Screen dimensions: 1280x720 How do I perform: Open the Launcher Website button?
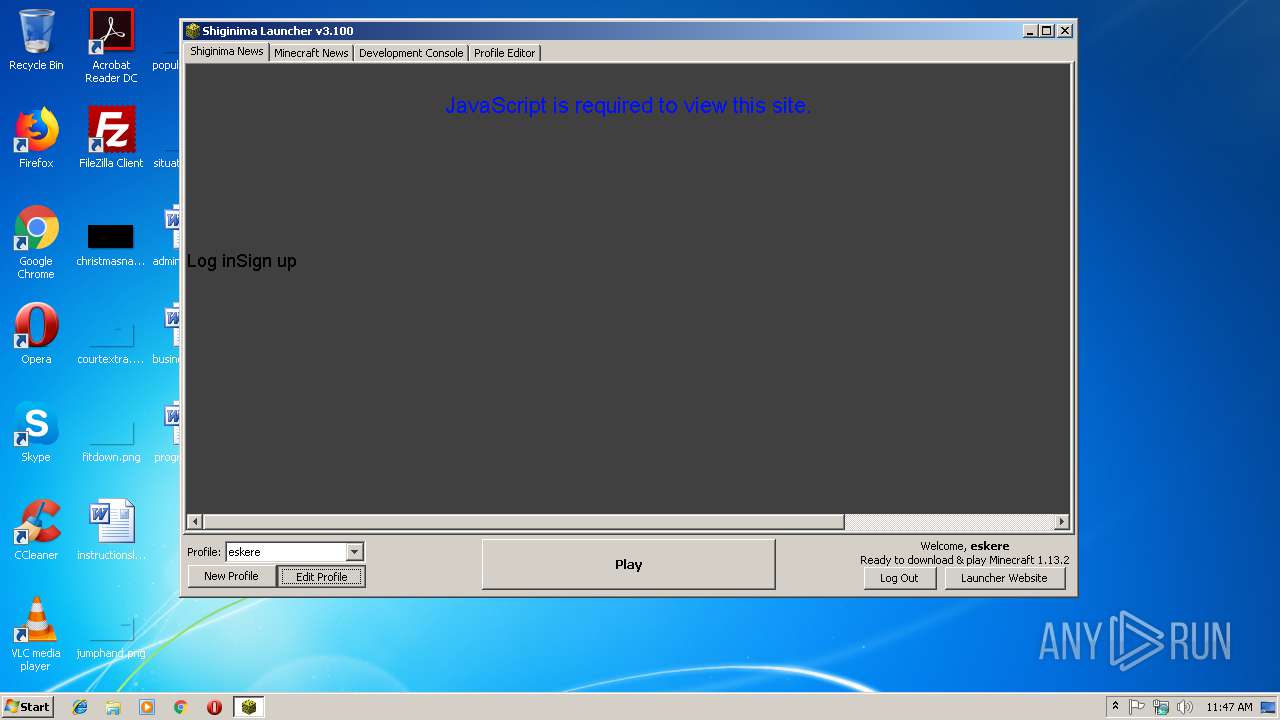click(x=1004, y=578)
